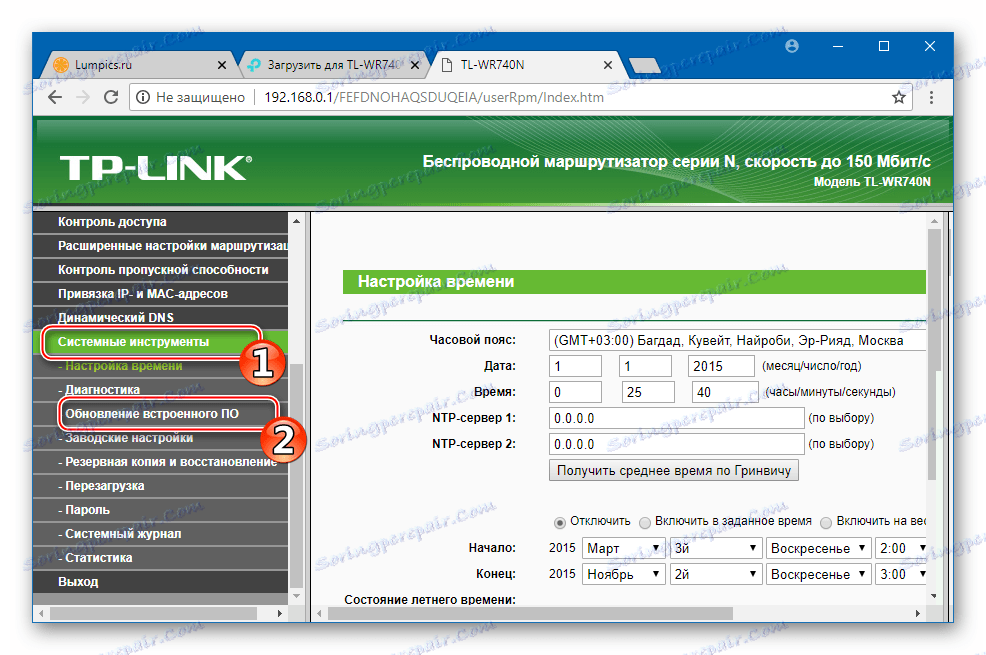Click the seconds field showing 40
This screenshot has width=986, height=655.
pos(725,392)
